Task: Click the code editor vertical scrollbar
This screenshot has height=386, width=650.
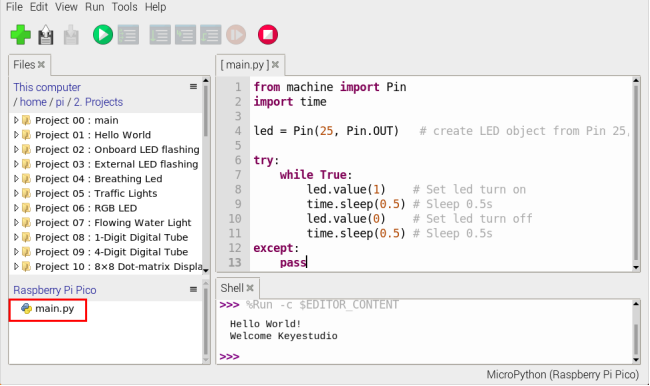Action: [x=636, y=174]
